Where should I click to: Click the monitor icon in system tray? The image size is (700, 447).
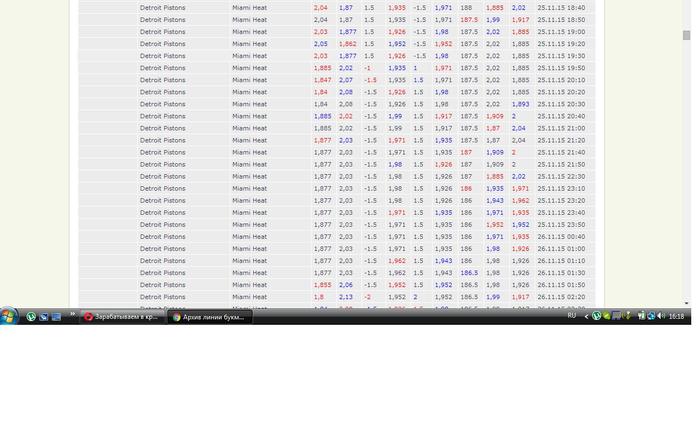point(617,316)
